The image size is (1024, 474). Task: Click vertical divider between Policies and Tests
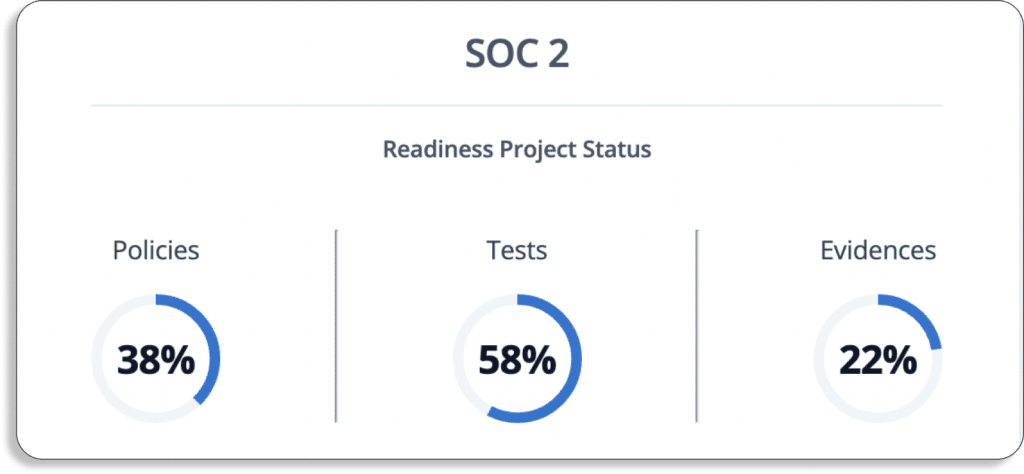click(336, 326)
